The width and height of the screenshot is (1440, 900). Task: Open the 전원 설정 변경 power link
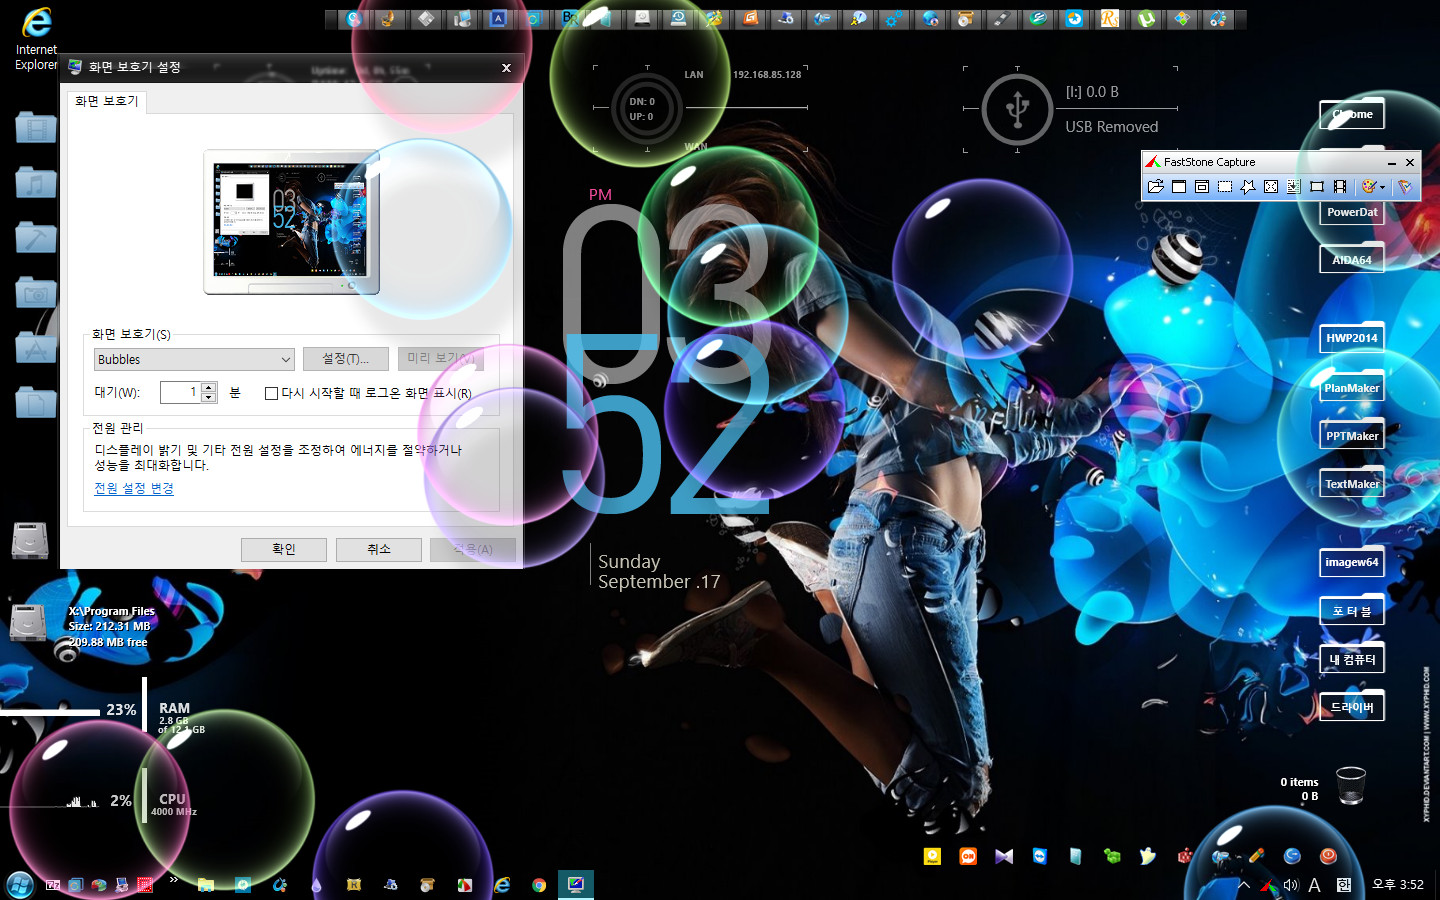tap(134, 488)
